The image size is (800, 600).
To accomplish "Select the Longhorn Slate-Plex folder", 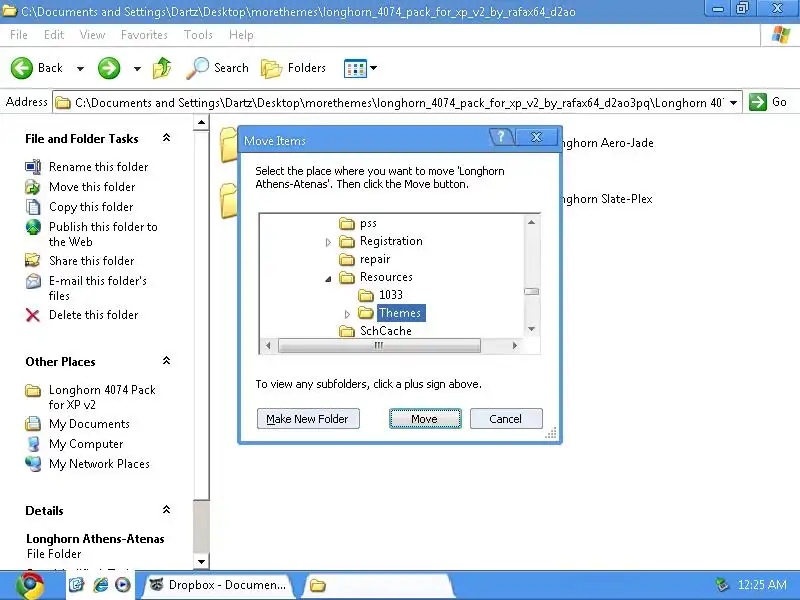I will [x=606, y=199].
